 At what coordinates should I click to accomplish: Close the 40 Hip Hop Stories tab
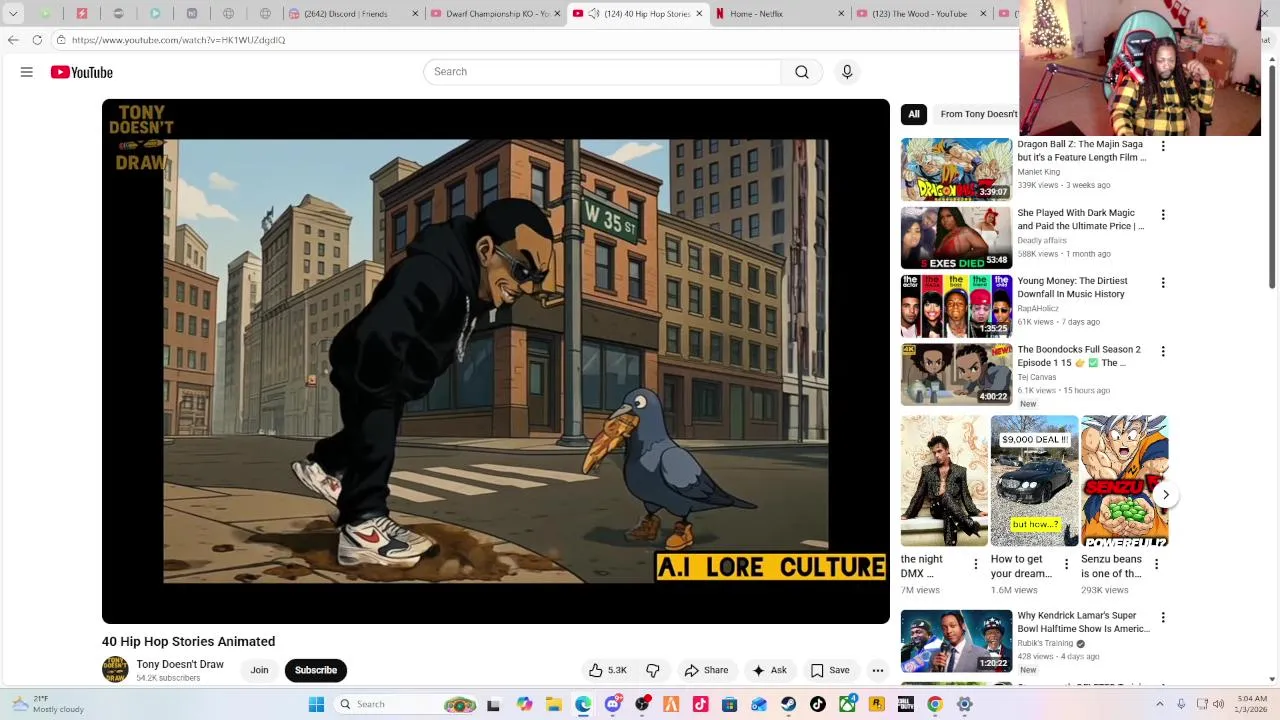point(699,14)
